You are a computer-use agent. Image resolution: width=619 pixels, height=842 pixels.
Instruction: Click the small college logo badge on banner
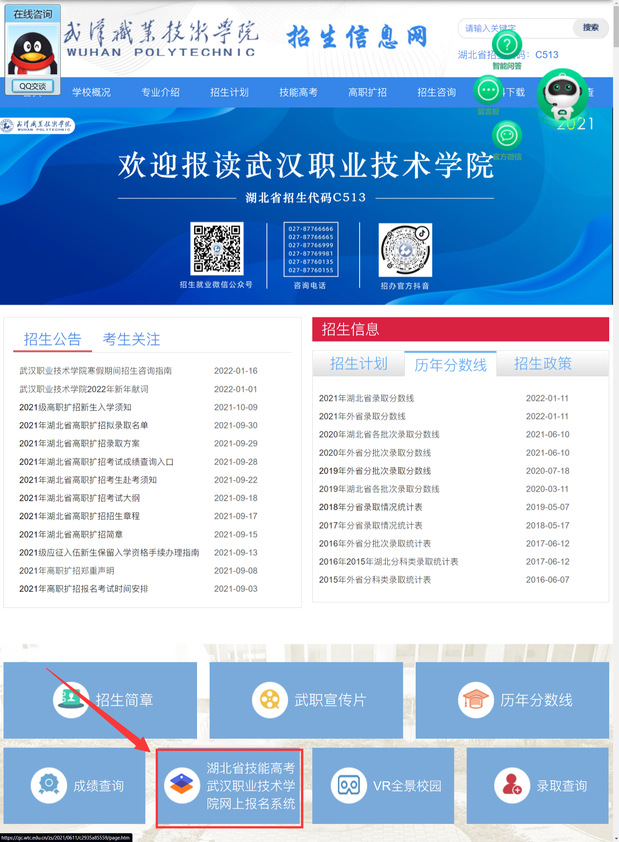(x=37, y=126)
